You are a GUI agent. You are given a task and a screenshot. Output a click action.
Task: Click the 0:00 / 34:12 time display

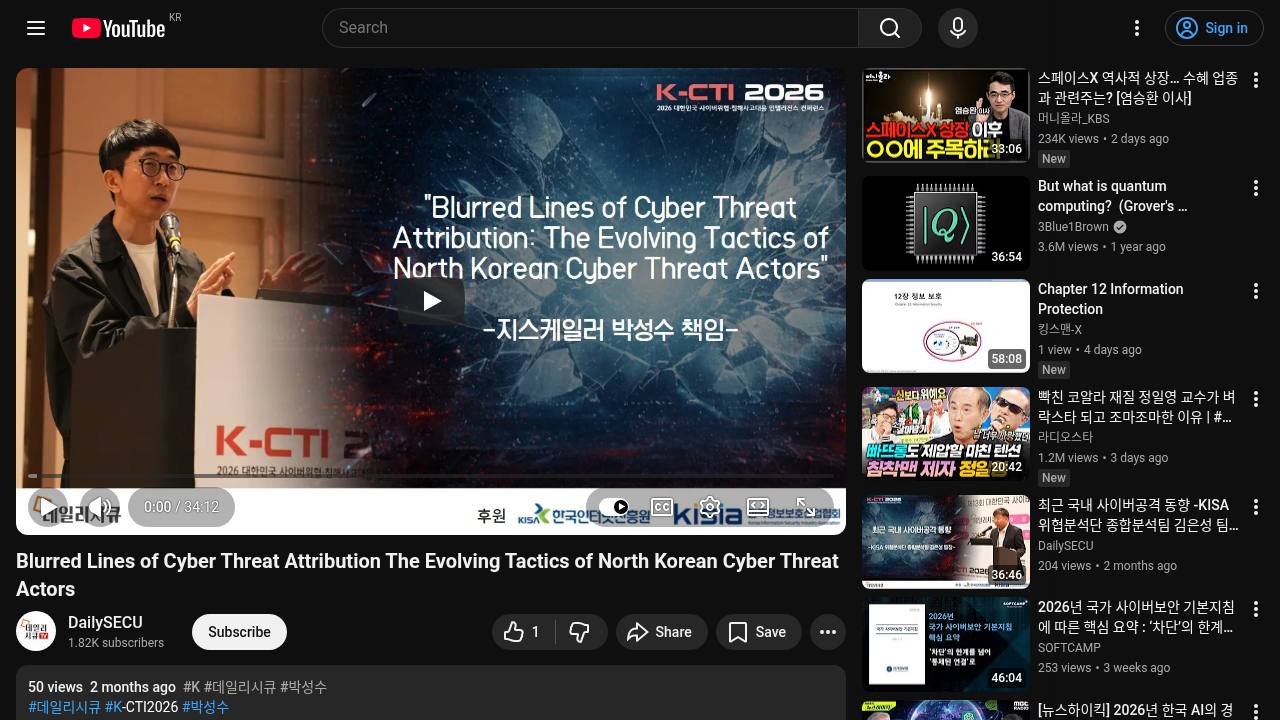pos(181,507)
